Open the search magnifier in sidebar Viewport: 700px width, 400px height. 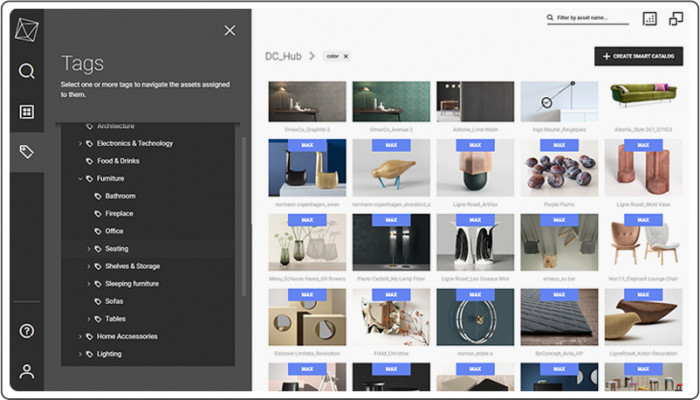point(27,71)
